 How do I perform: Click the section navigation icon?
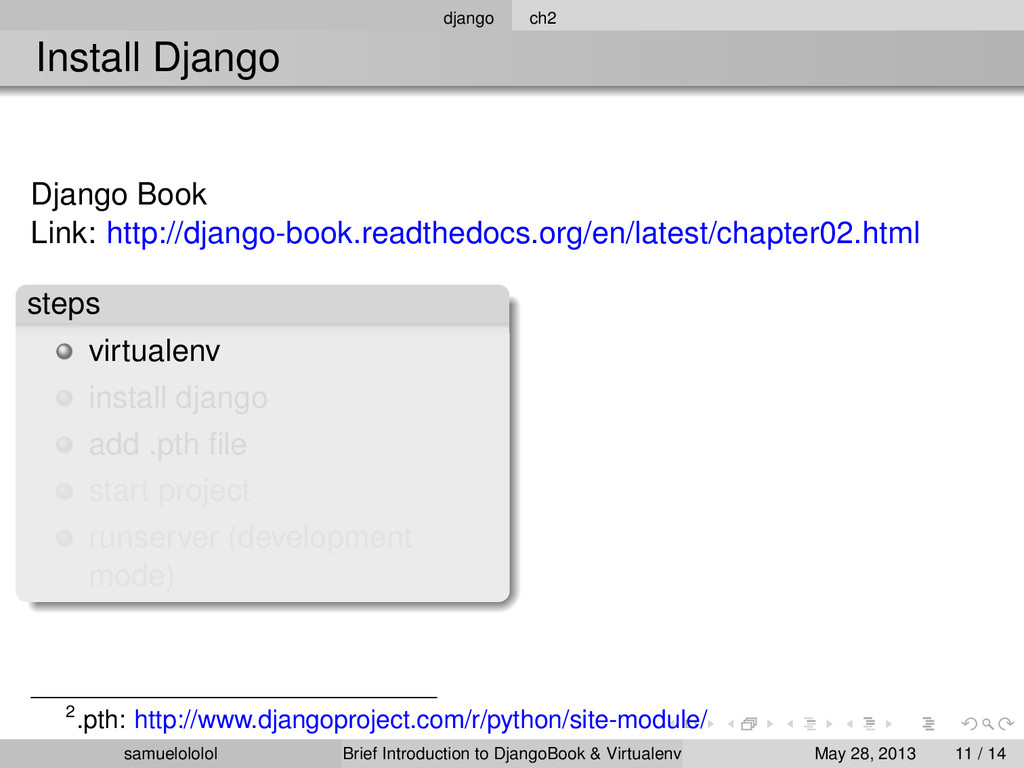tap(869, 724)
